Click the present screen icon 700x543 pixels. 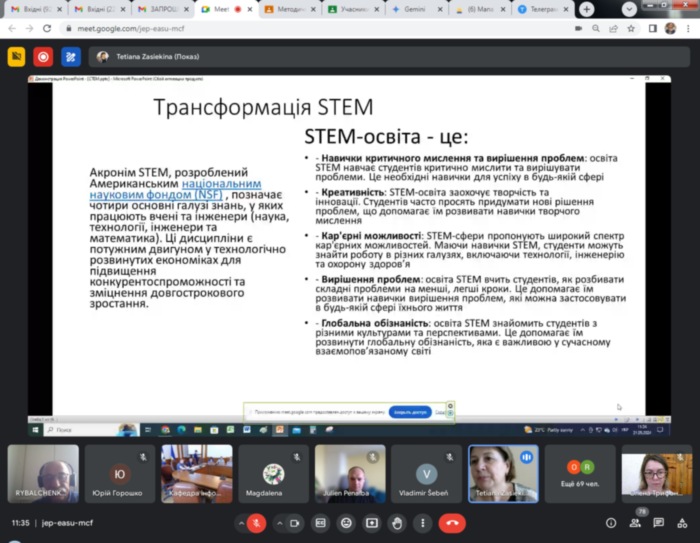(372, 522)
